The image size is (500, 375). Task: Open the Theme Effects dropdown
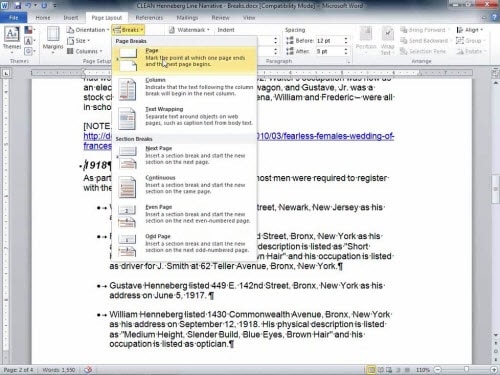pyautogui.click(x=29, y=51)
